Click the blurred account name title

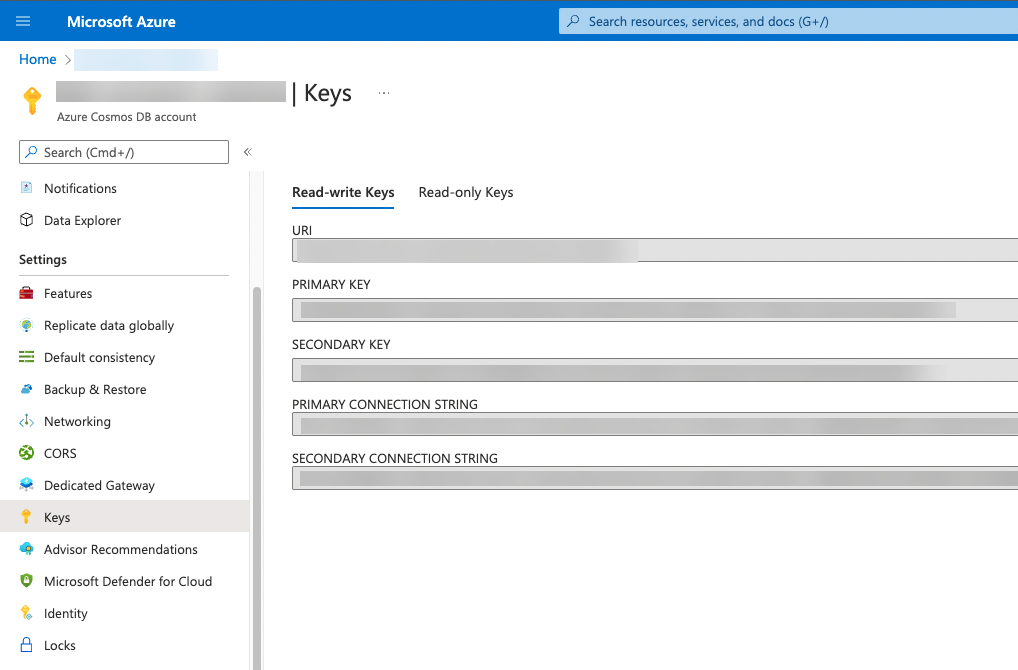pyautogui.click(x=171, y=92)
